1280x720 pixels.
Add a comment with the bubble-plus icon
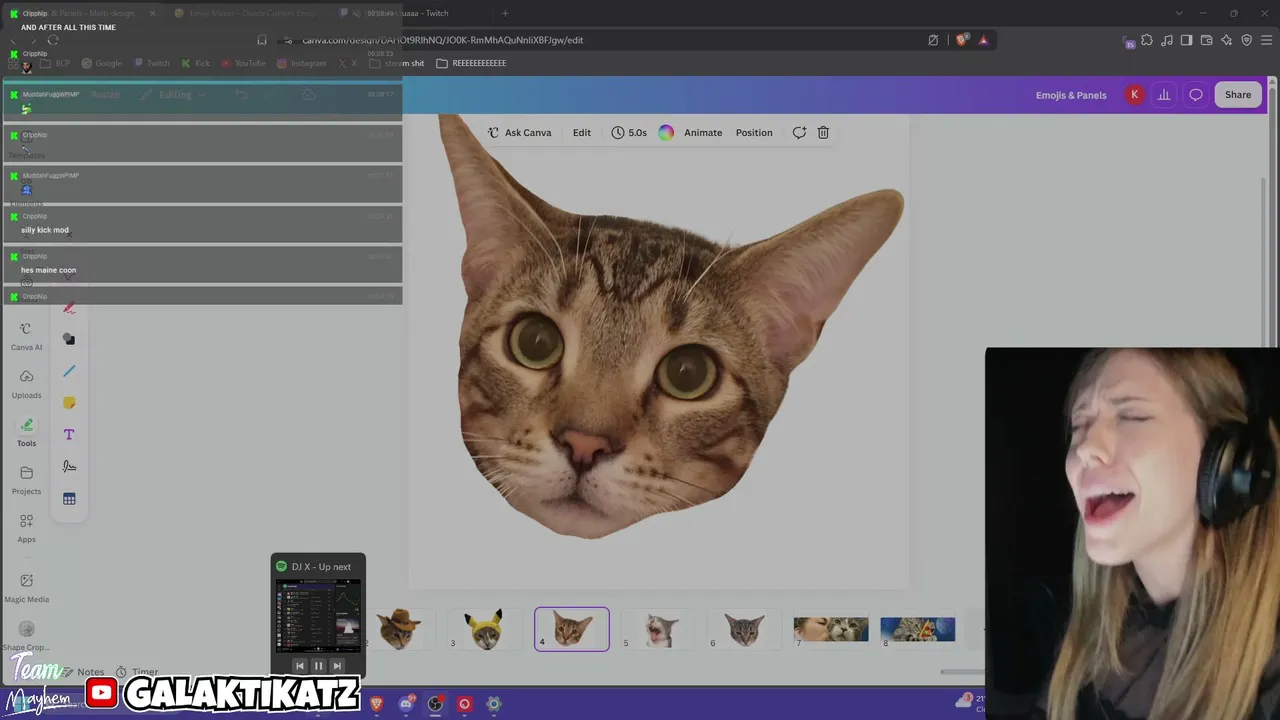tap(799, 132)
